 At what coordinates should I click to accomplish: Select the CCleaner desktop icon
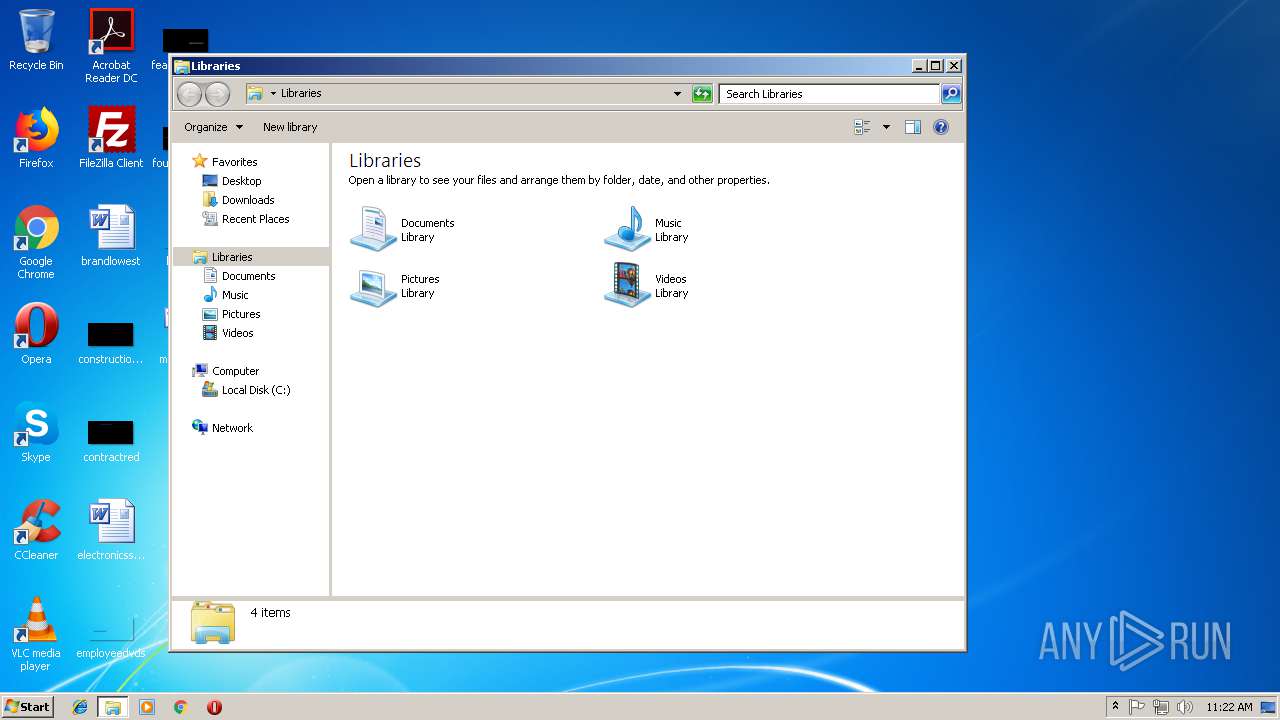pyautogui.click(x=36, y=530)
